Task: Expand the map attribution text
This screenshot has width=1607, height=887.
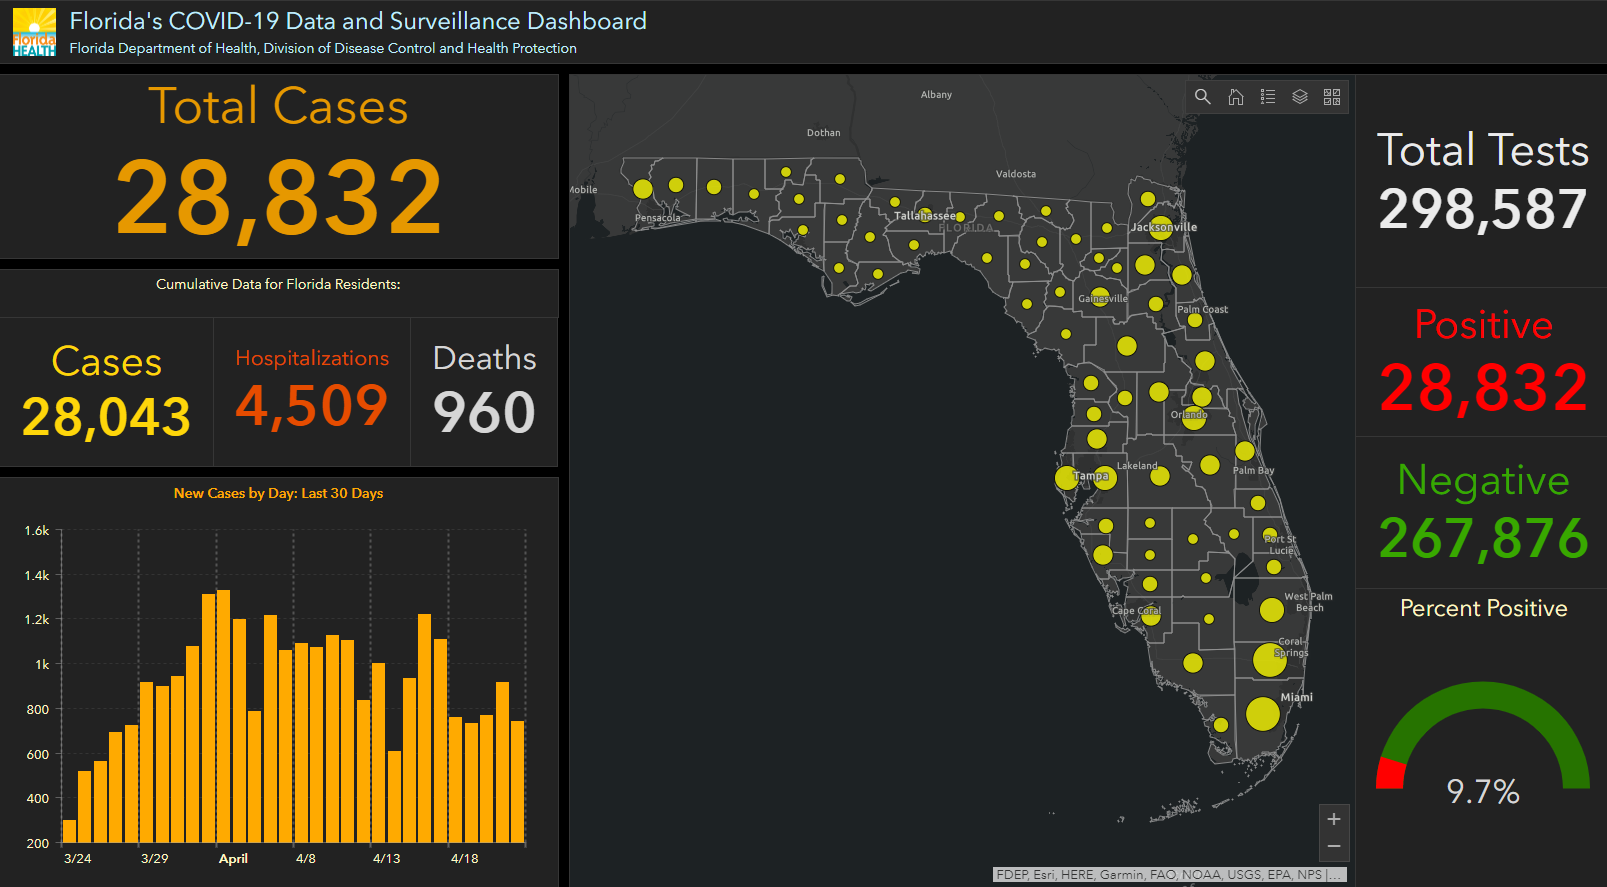Action: pyautogui.click(x=1169, y=874)
